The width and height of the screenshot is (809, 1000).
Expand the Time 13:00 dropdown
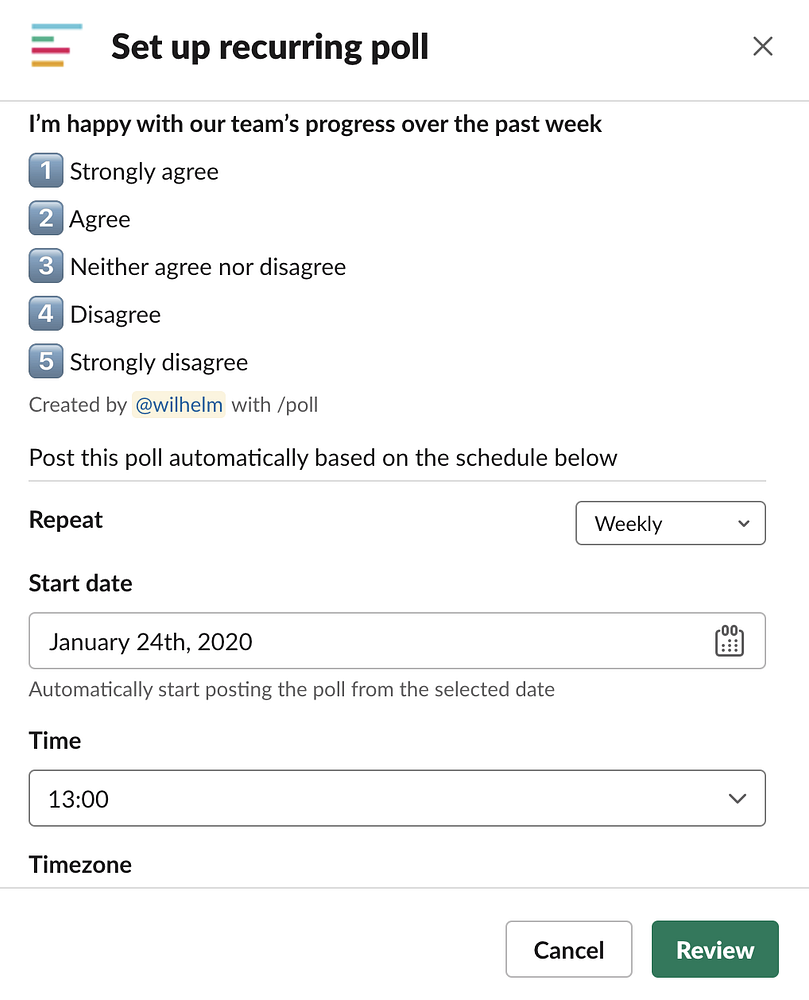(x=397, y=798)
